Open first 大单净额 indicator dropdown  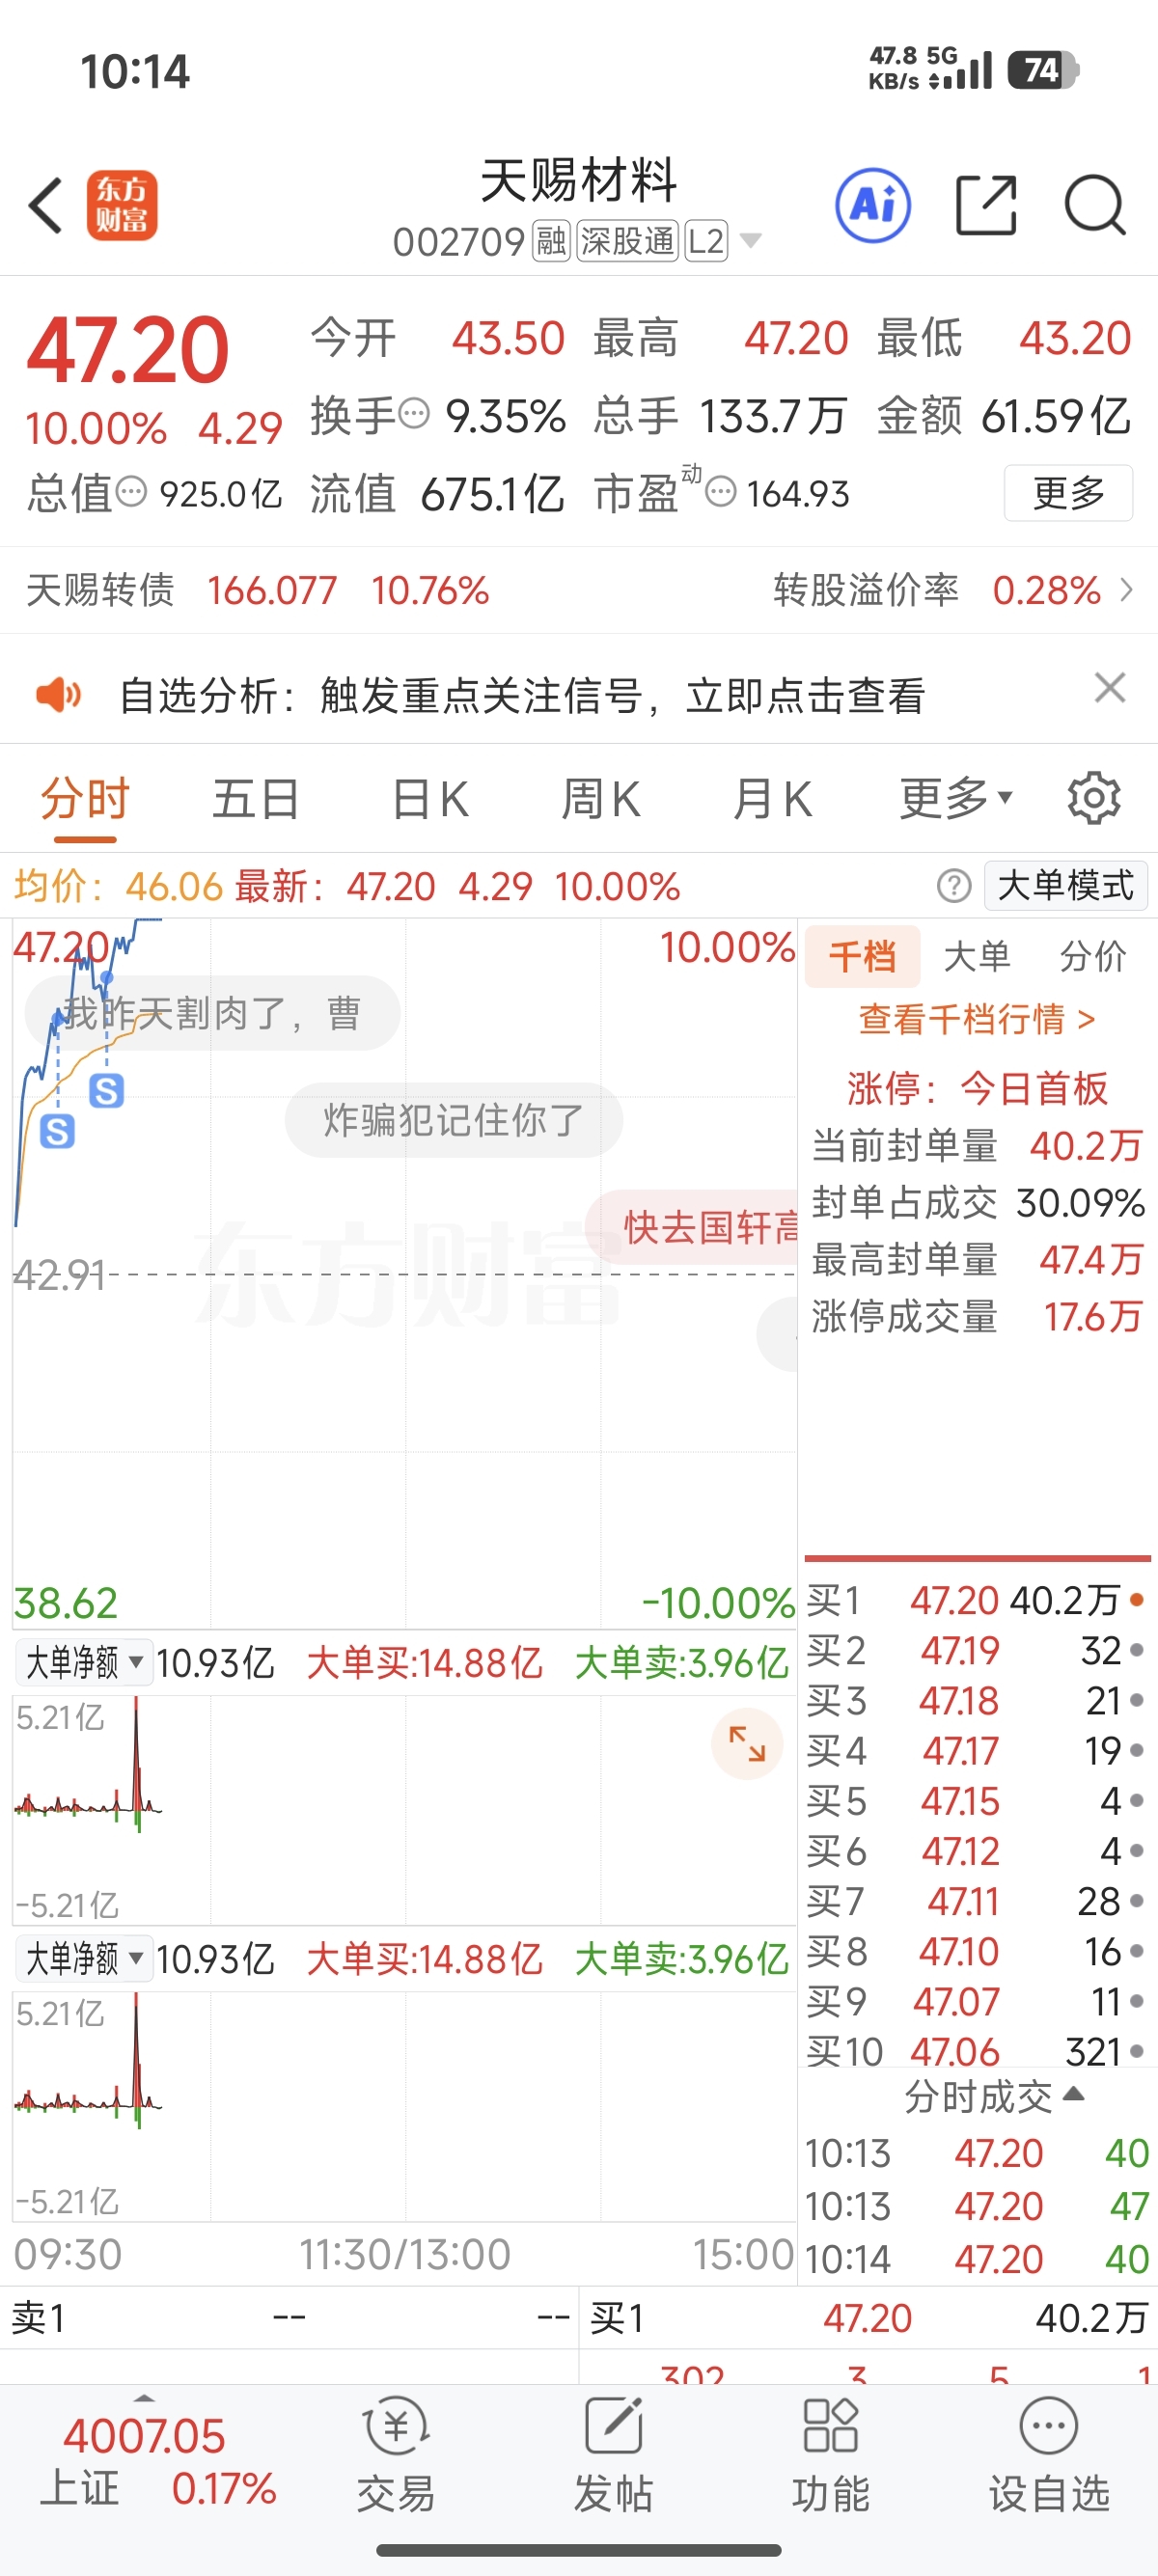point(84,1662)
